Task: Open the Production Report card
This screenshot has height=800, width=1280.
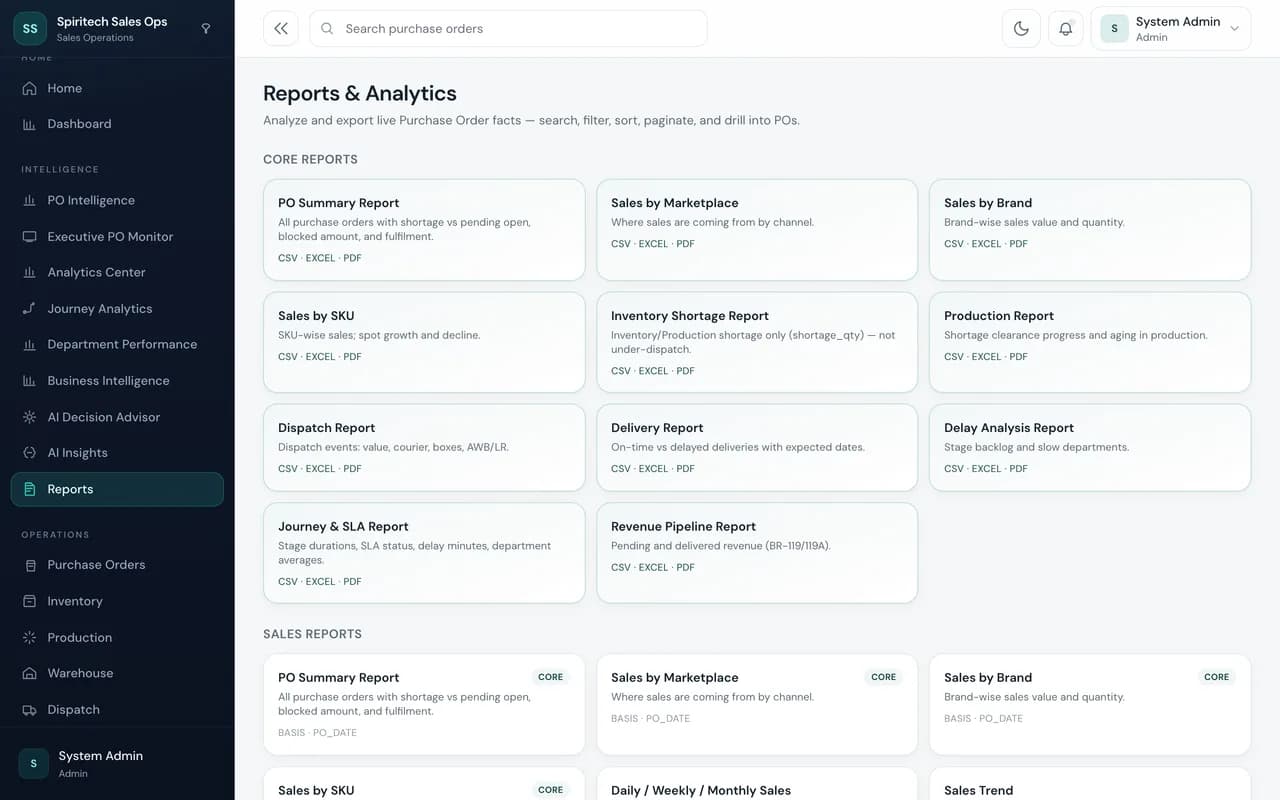Action: tap(1090, 342)
